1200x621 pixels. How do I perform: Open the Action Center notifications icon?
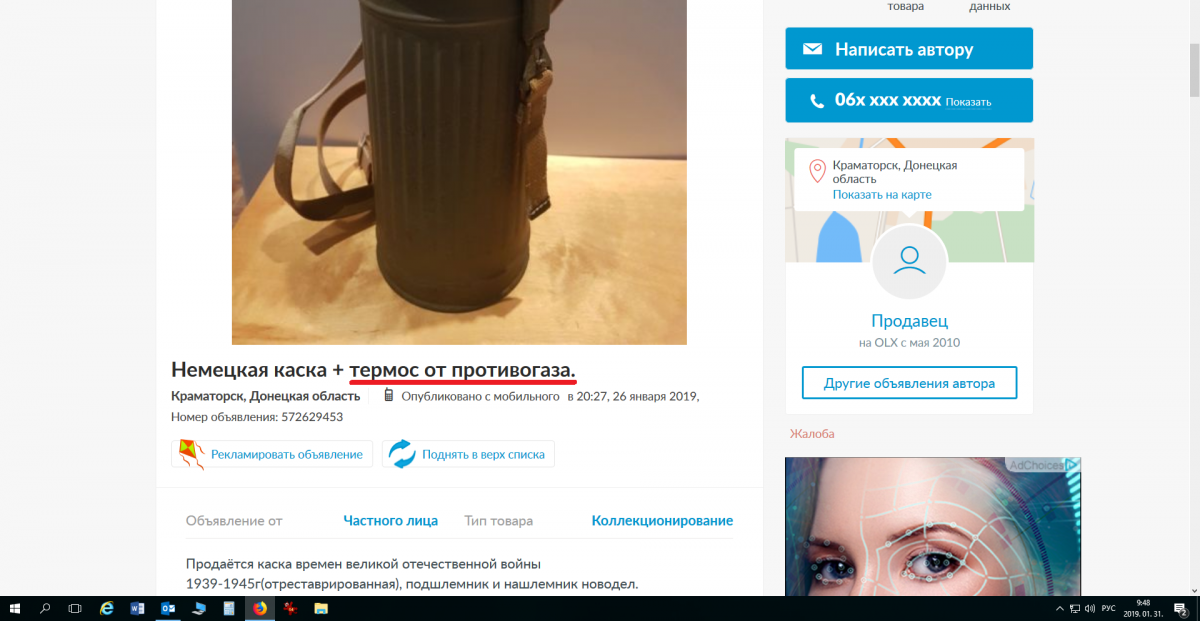1180,608
